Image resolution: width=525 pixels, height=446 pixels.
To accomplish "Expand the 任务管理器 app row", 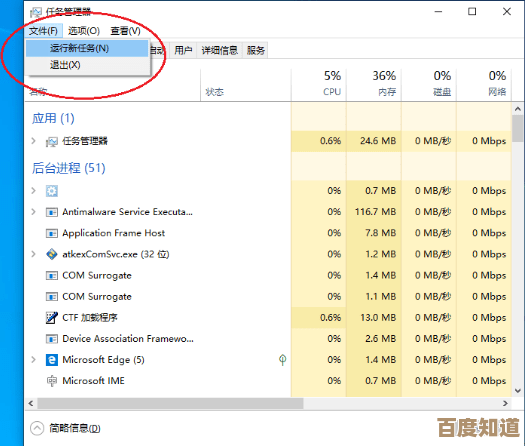I will tap(33, 141).
